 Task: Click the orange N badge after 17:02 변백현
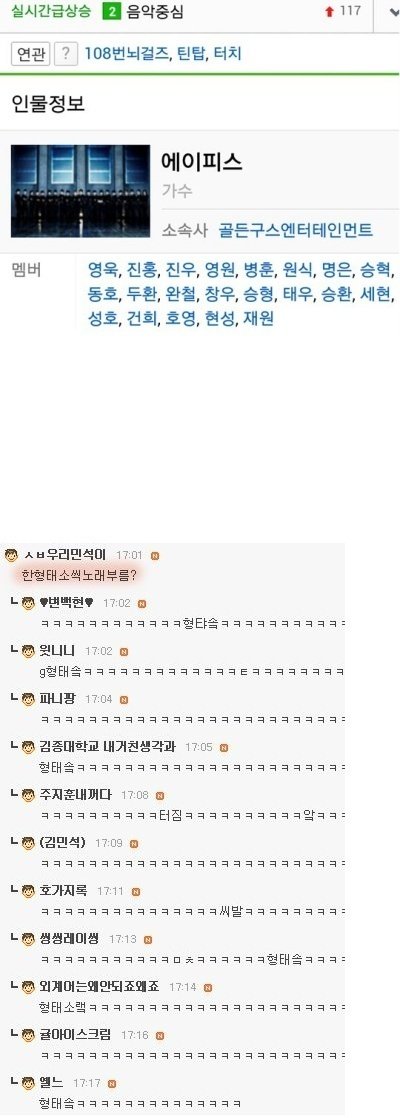pos(142,604)
